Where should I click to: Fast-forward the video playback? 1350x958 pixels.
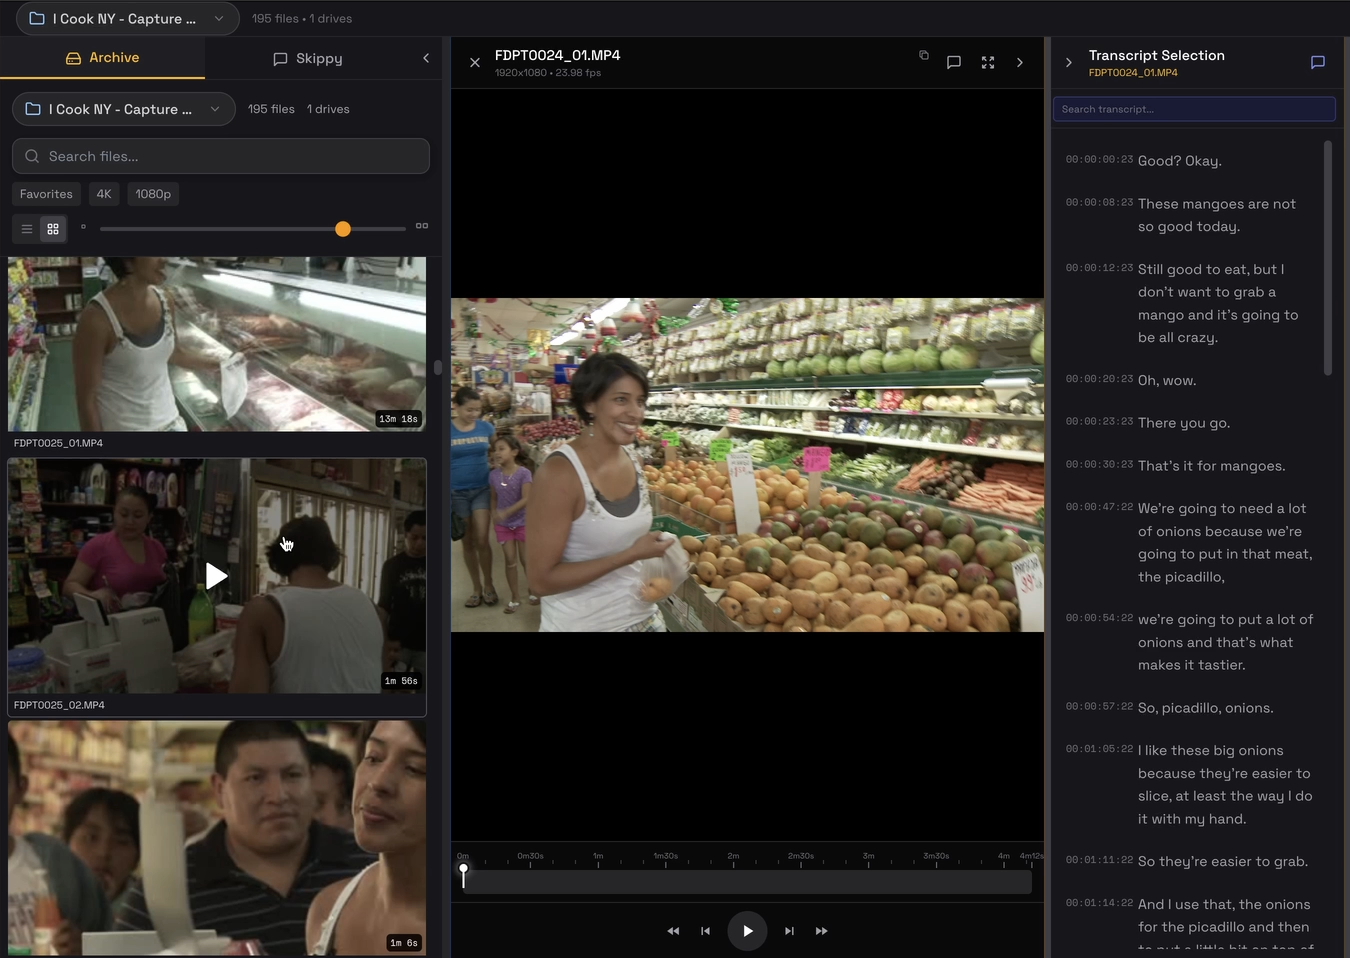pos(821,930)
